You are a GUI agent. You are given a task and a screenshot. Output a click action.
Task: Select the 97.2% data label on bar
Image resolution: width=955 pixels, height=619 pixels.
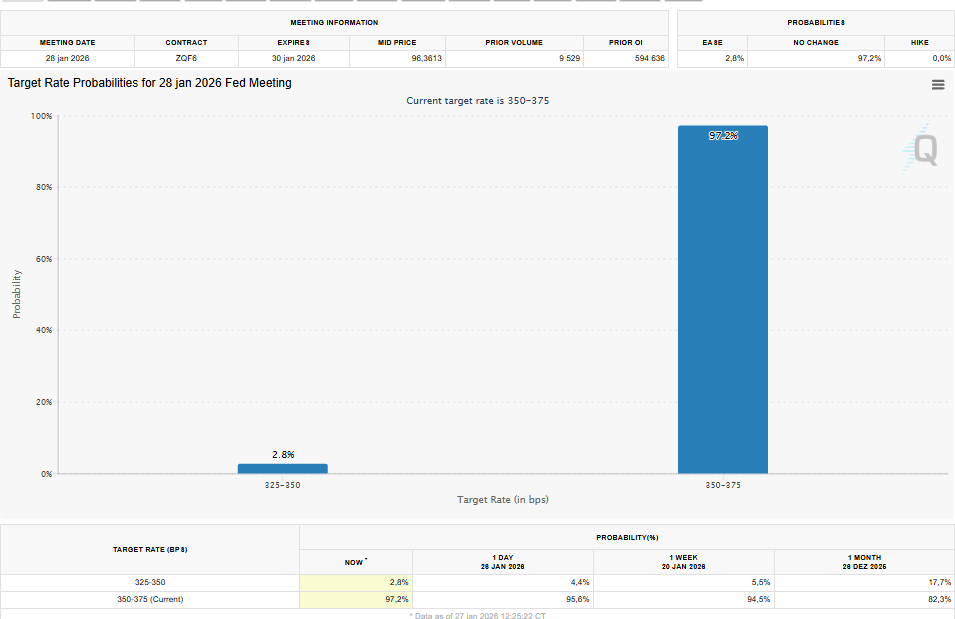pyautogui.click(x=722, y=136)
